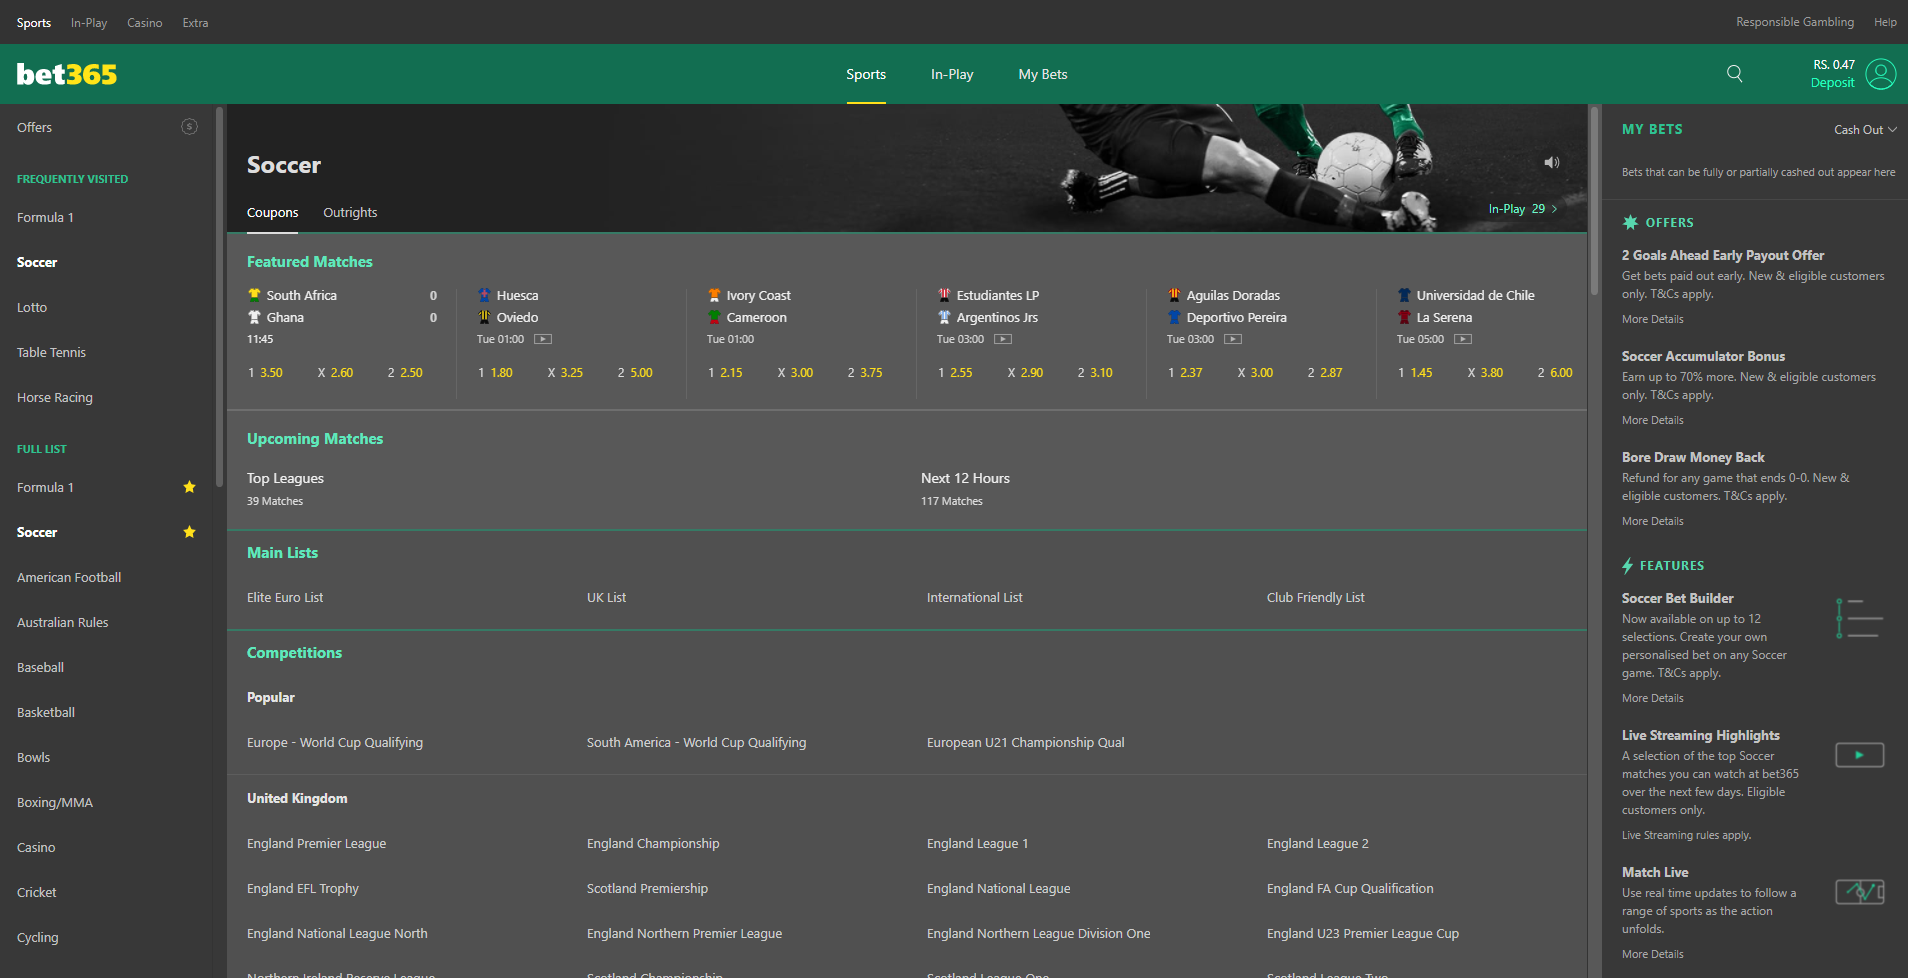The width and height of the screenshot is (1908, 978).
Task: Open Extra in the top bar
Action: [x=195, y=22]
